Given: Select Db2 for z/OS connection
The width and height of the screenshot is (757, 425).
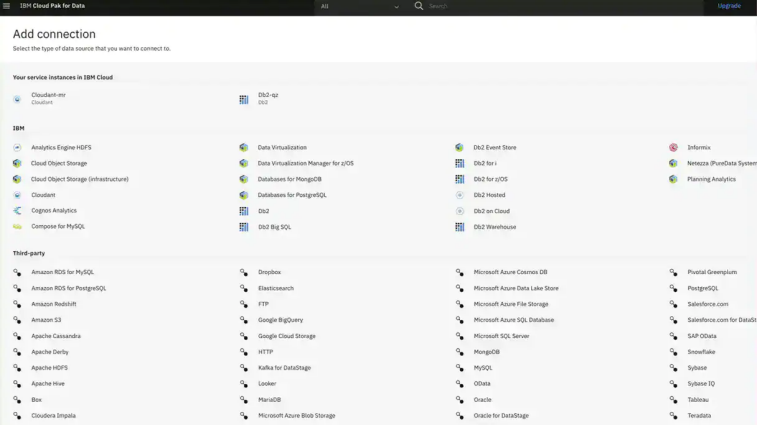Looking at the screenshot, I should click(x=491, y=179).
